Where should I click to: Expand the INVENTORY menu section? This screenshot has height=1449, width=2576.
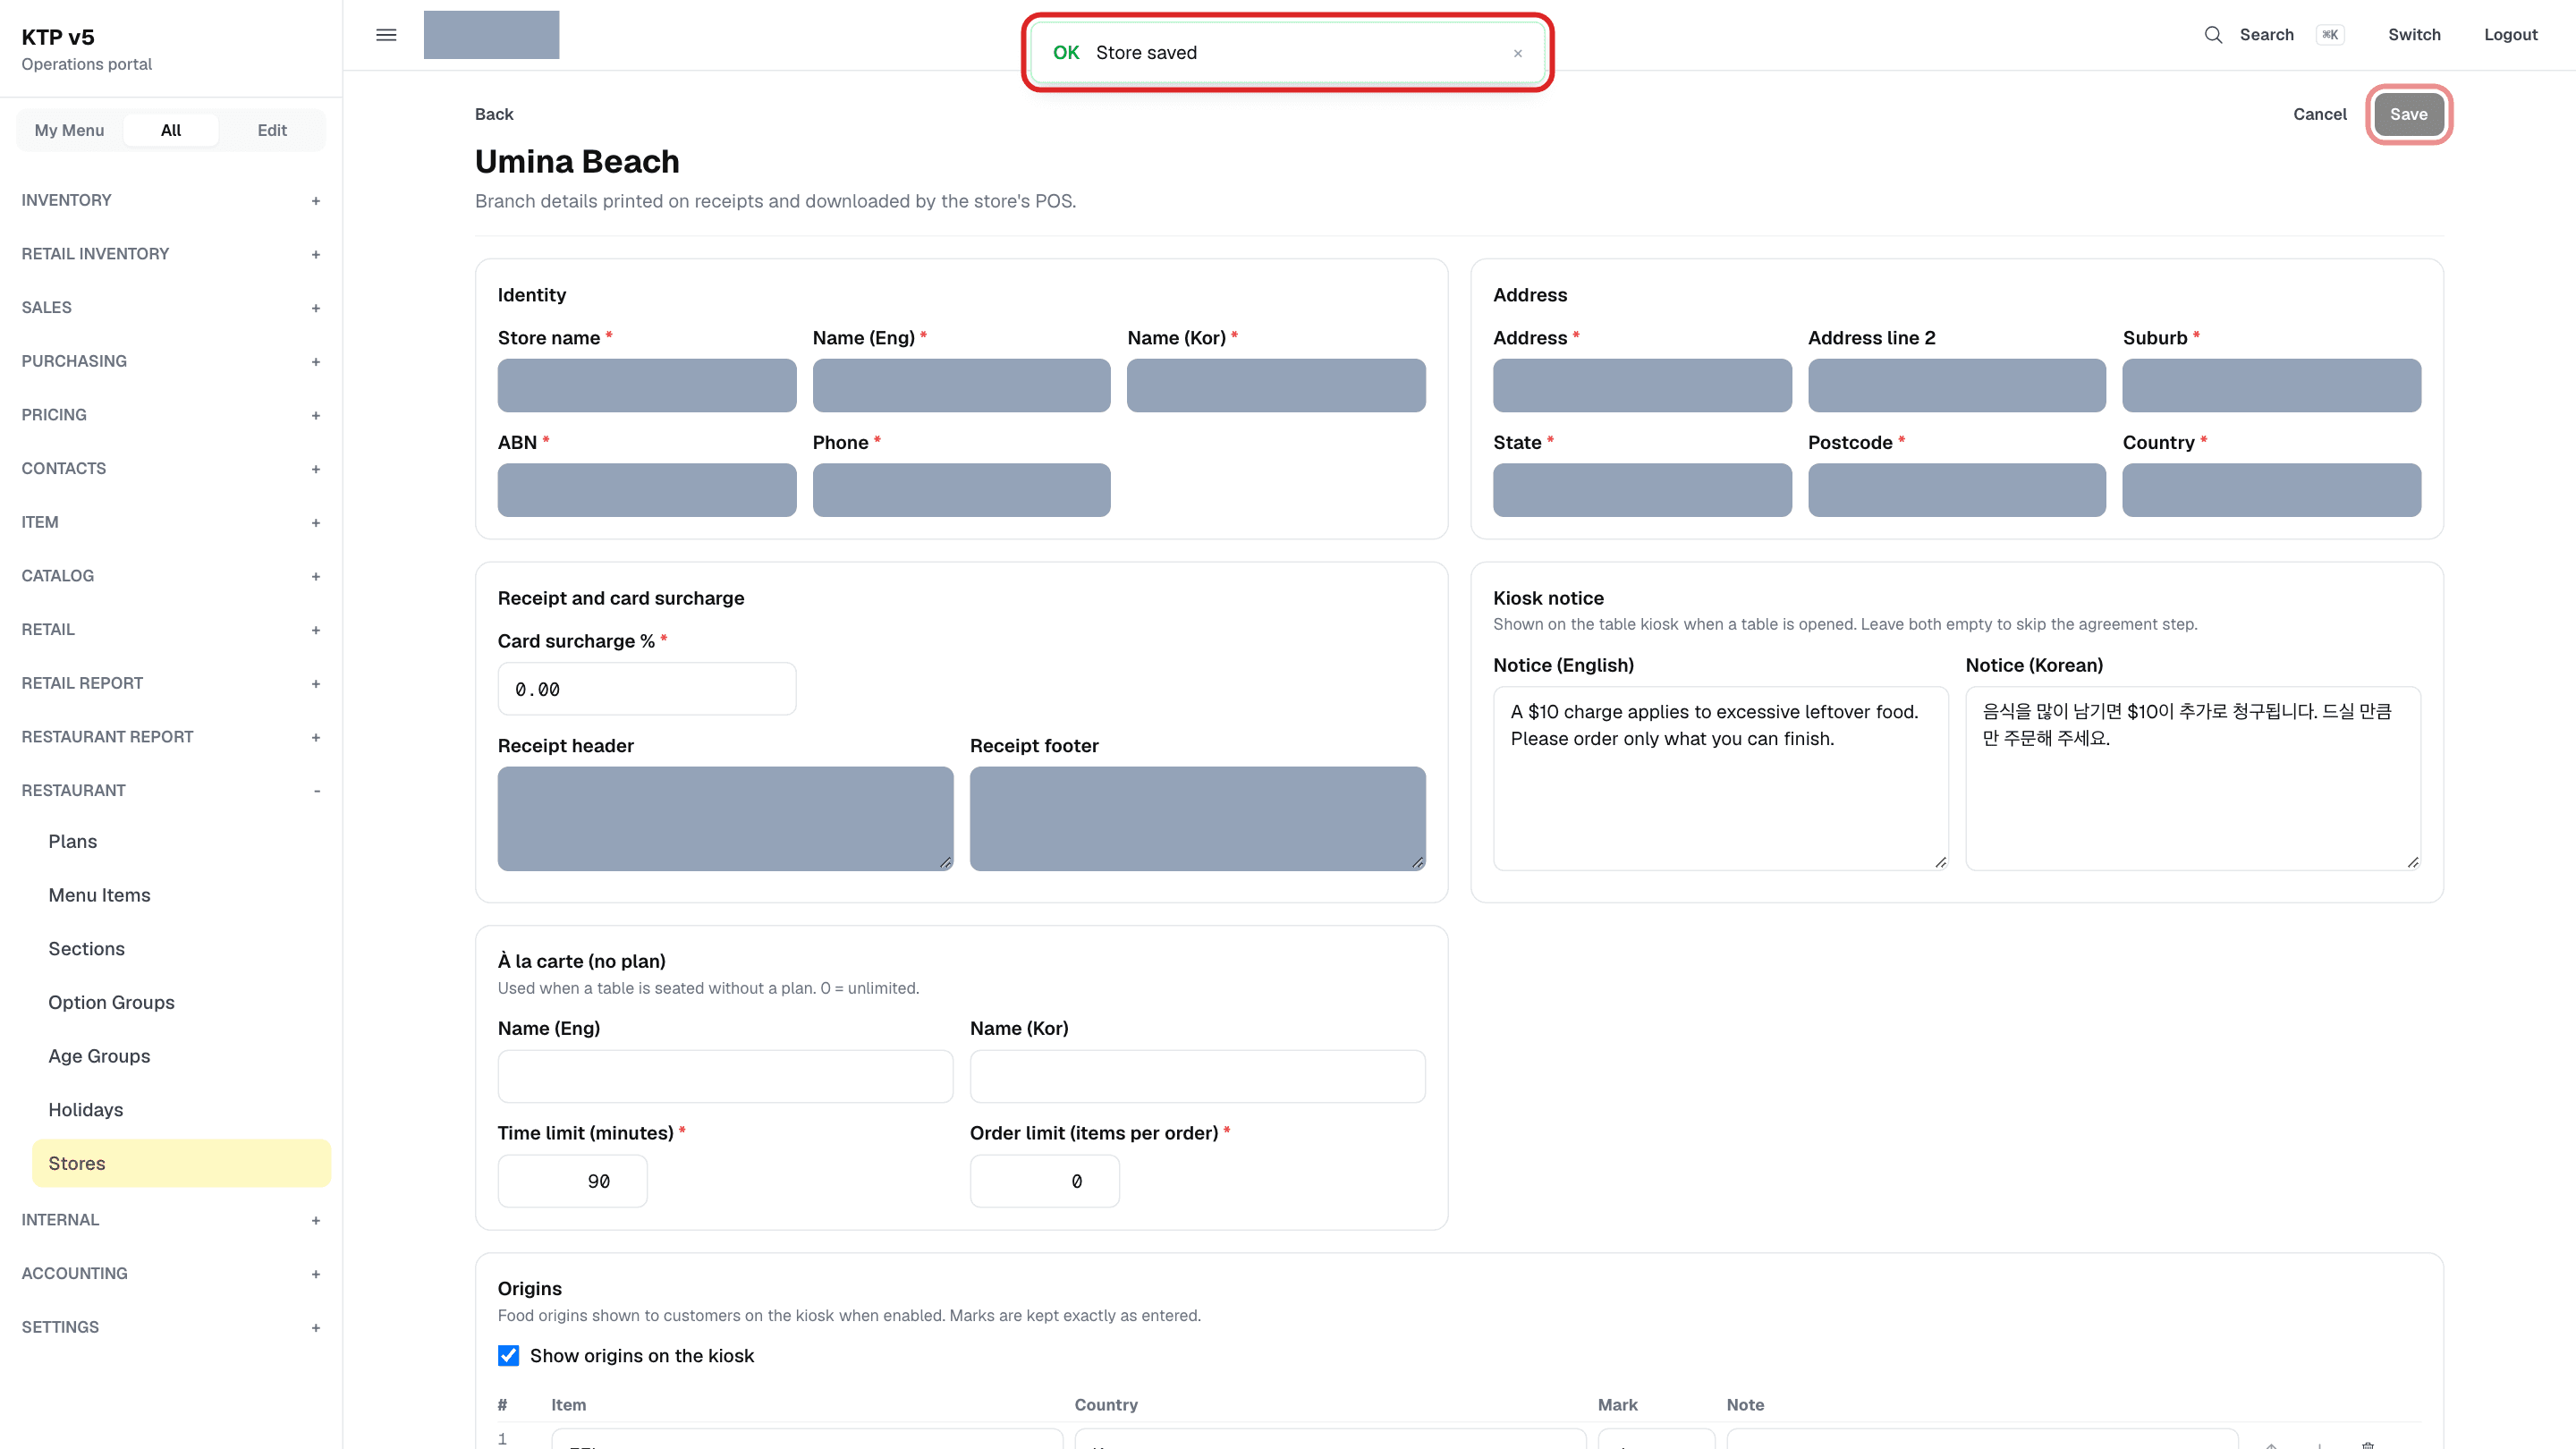pyautogui.click(x=171, y=200)
